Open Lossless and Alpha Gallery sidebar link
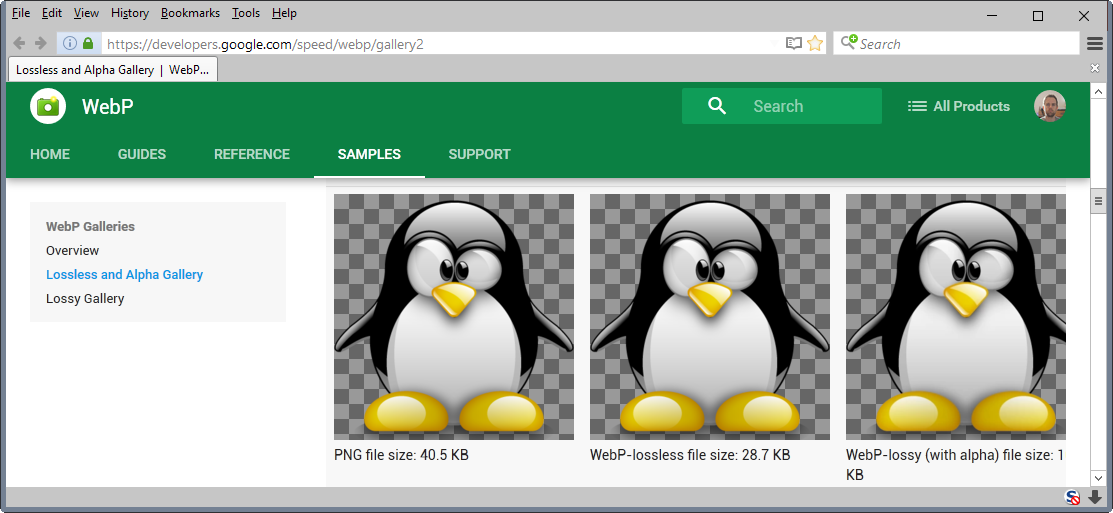The height and width of the screenshot is (513, 1113). [x=124, y=275]
